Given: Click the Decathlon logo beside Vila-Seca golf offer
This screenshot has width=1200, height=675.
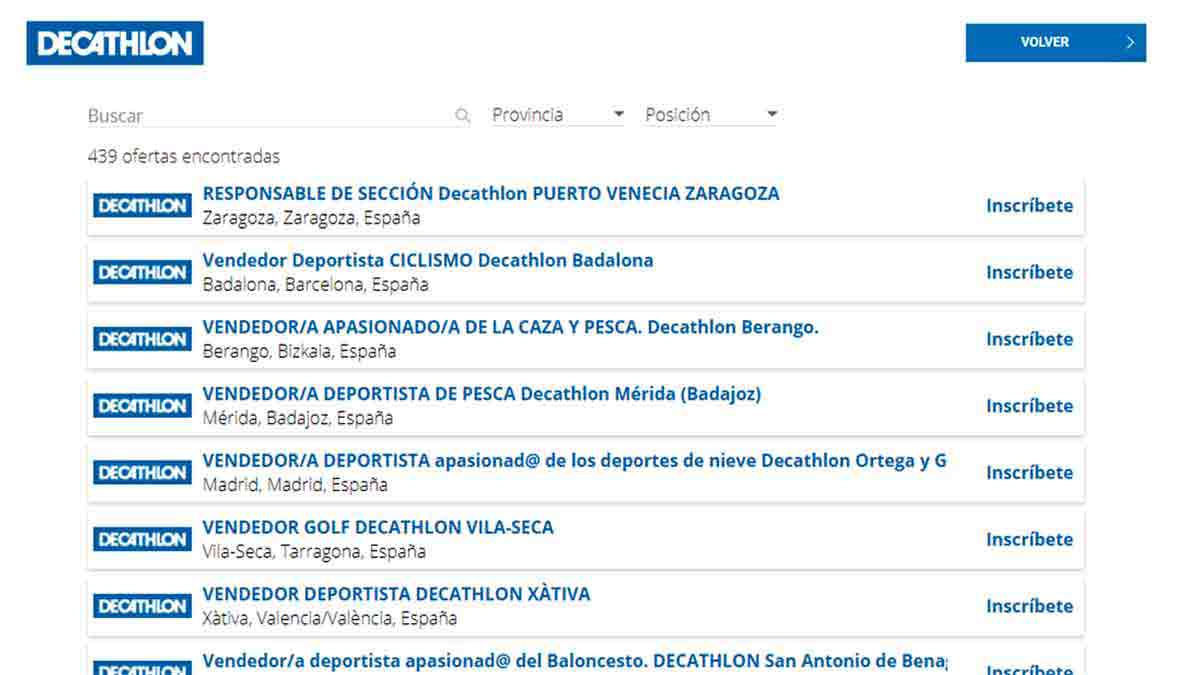Looking at the screenshot, I should pos(142,540).
